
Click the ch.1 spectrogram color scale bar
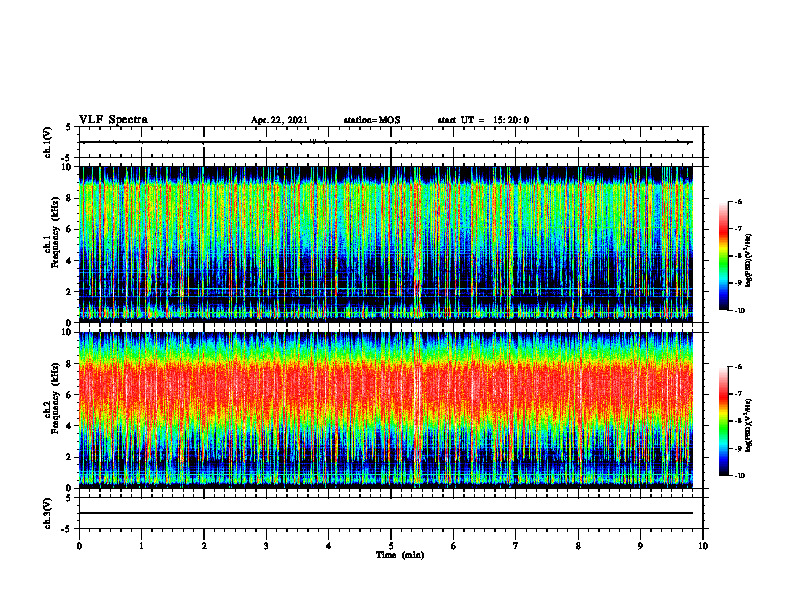click(724, 256)
